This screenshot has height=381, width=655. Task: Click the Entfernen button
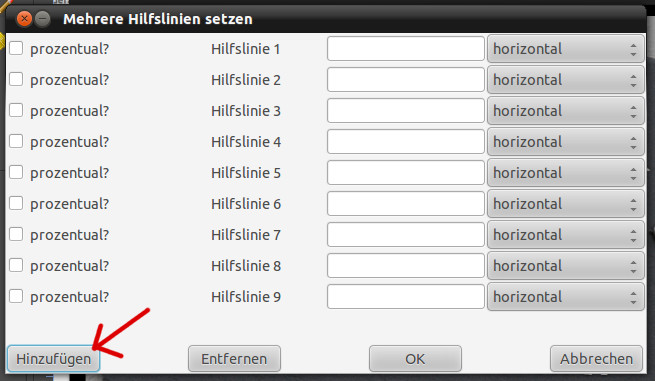(234, 358)
